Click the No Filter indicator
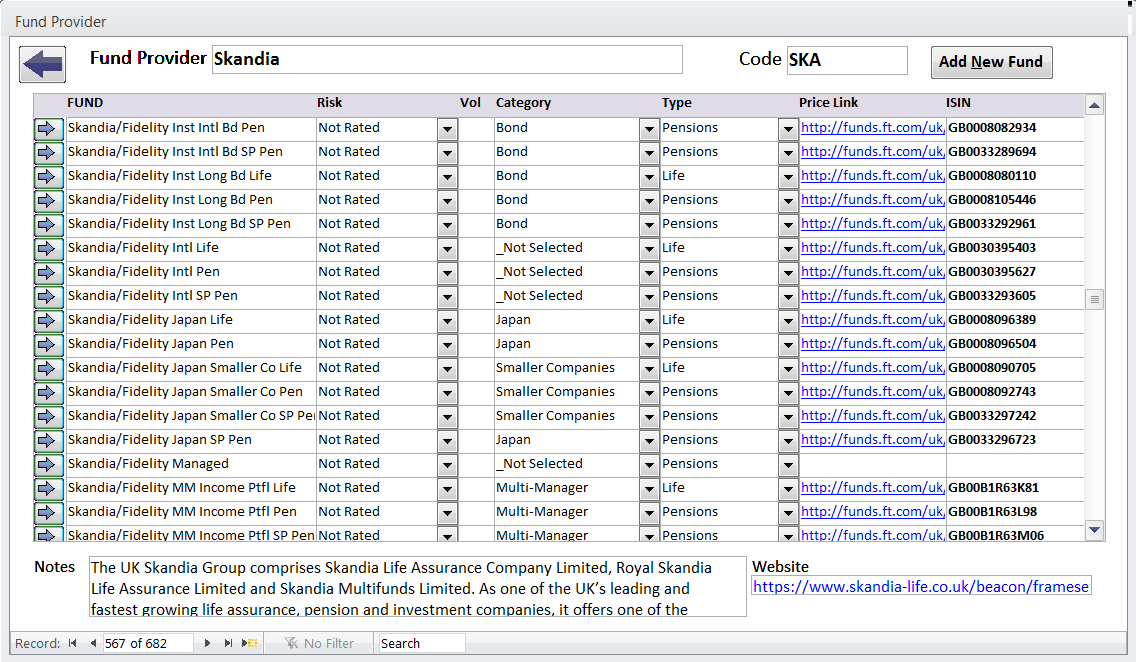Viewport: 1136px width, 662px height. coord(320,643)
